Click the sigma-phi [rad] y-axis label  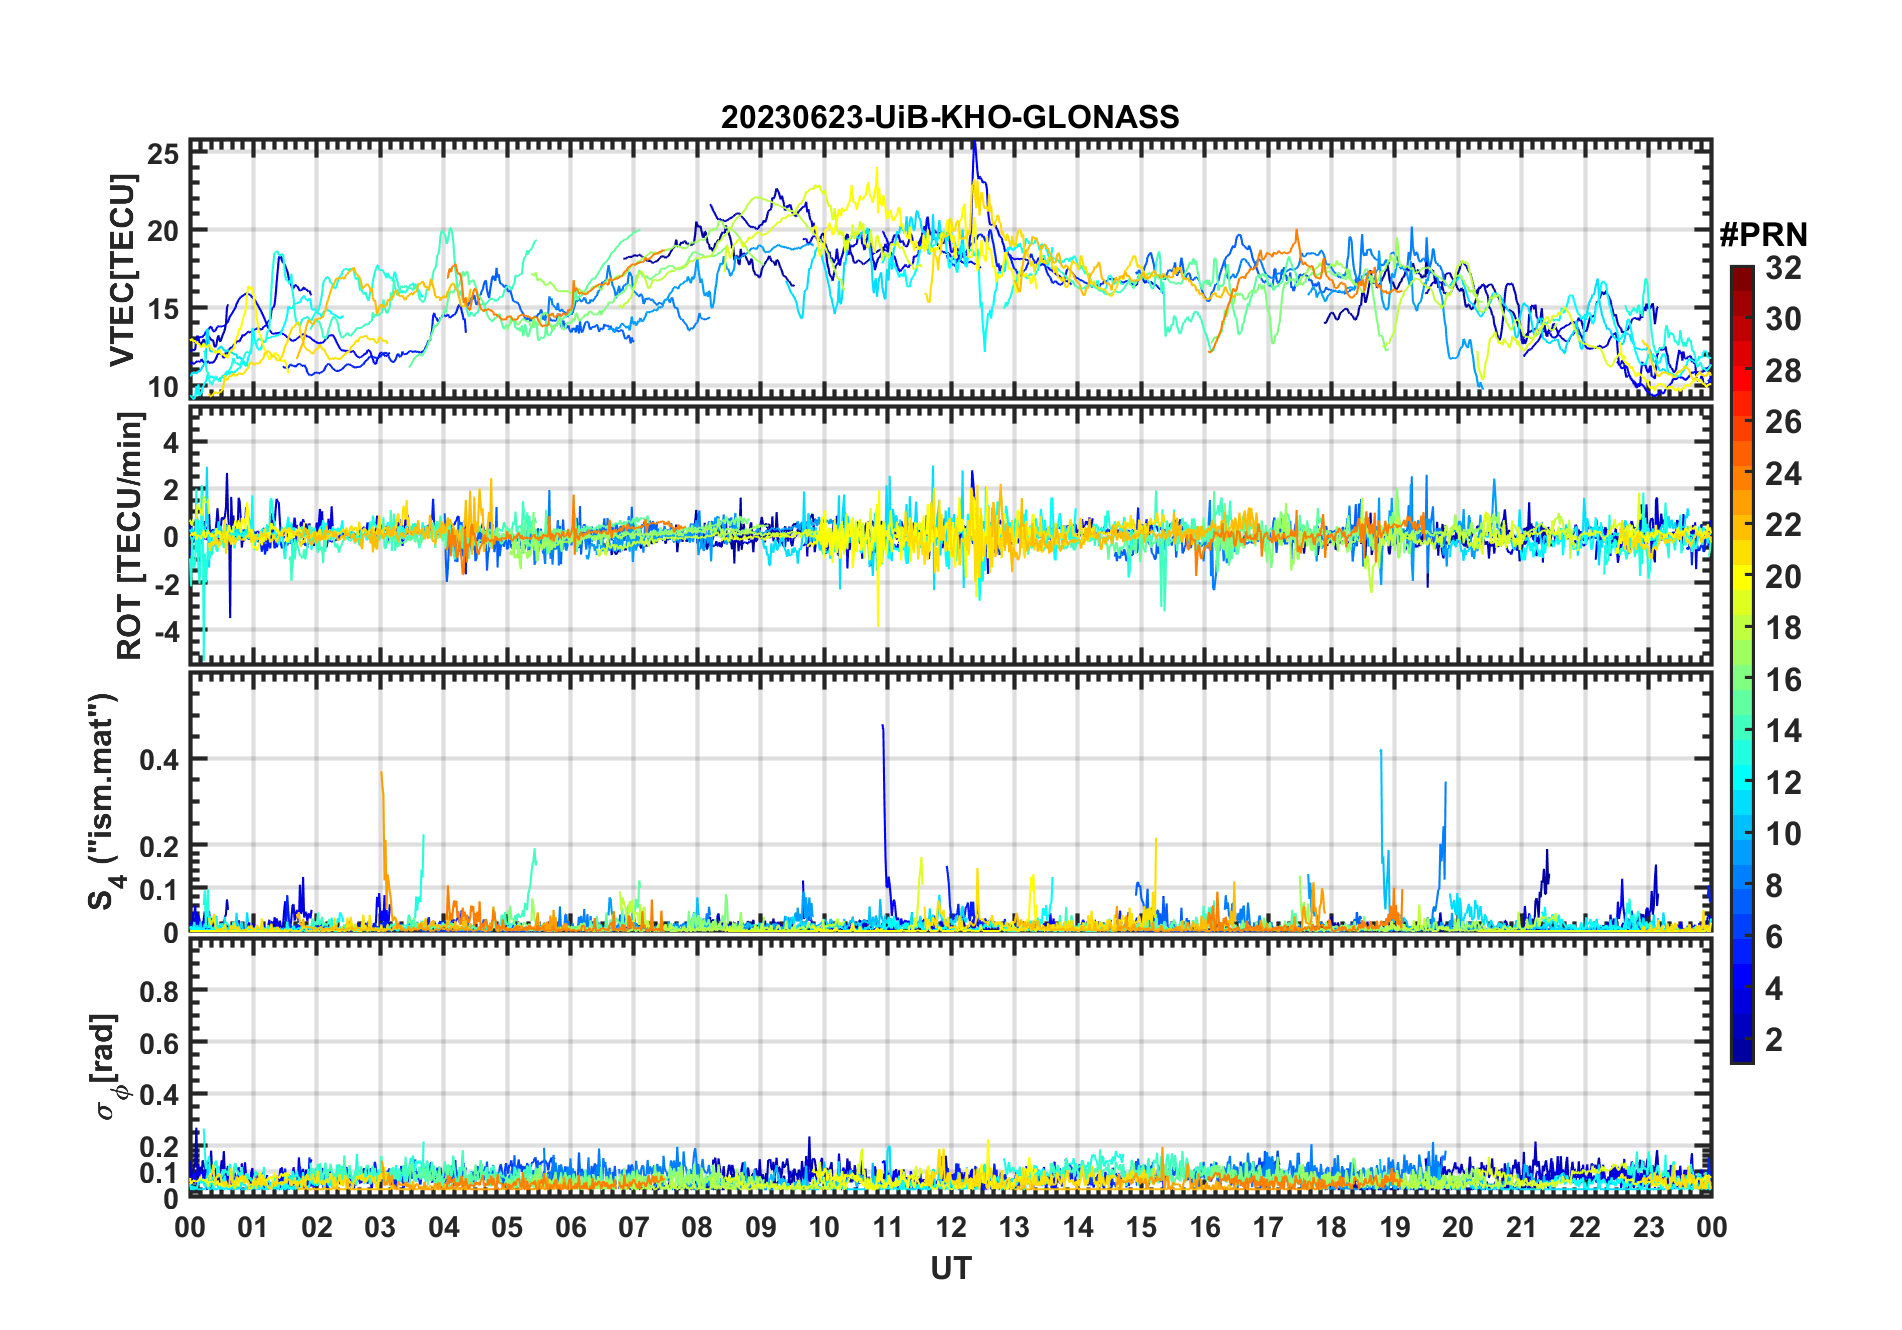[107, 1066]
